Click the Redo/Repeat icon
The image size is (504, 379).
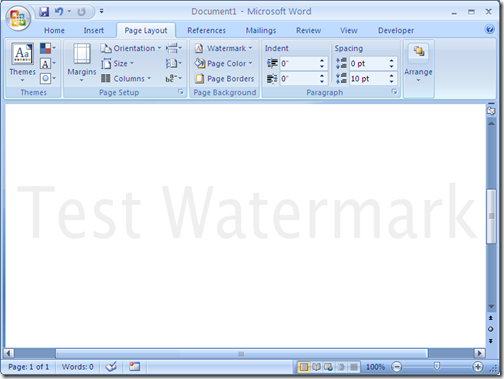point(81,12)
